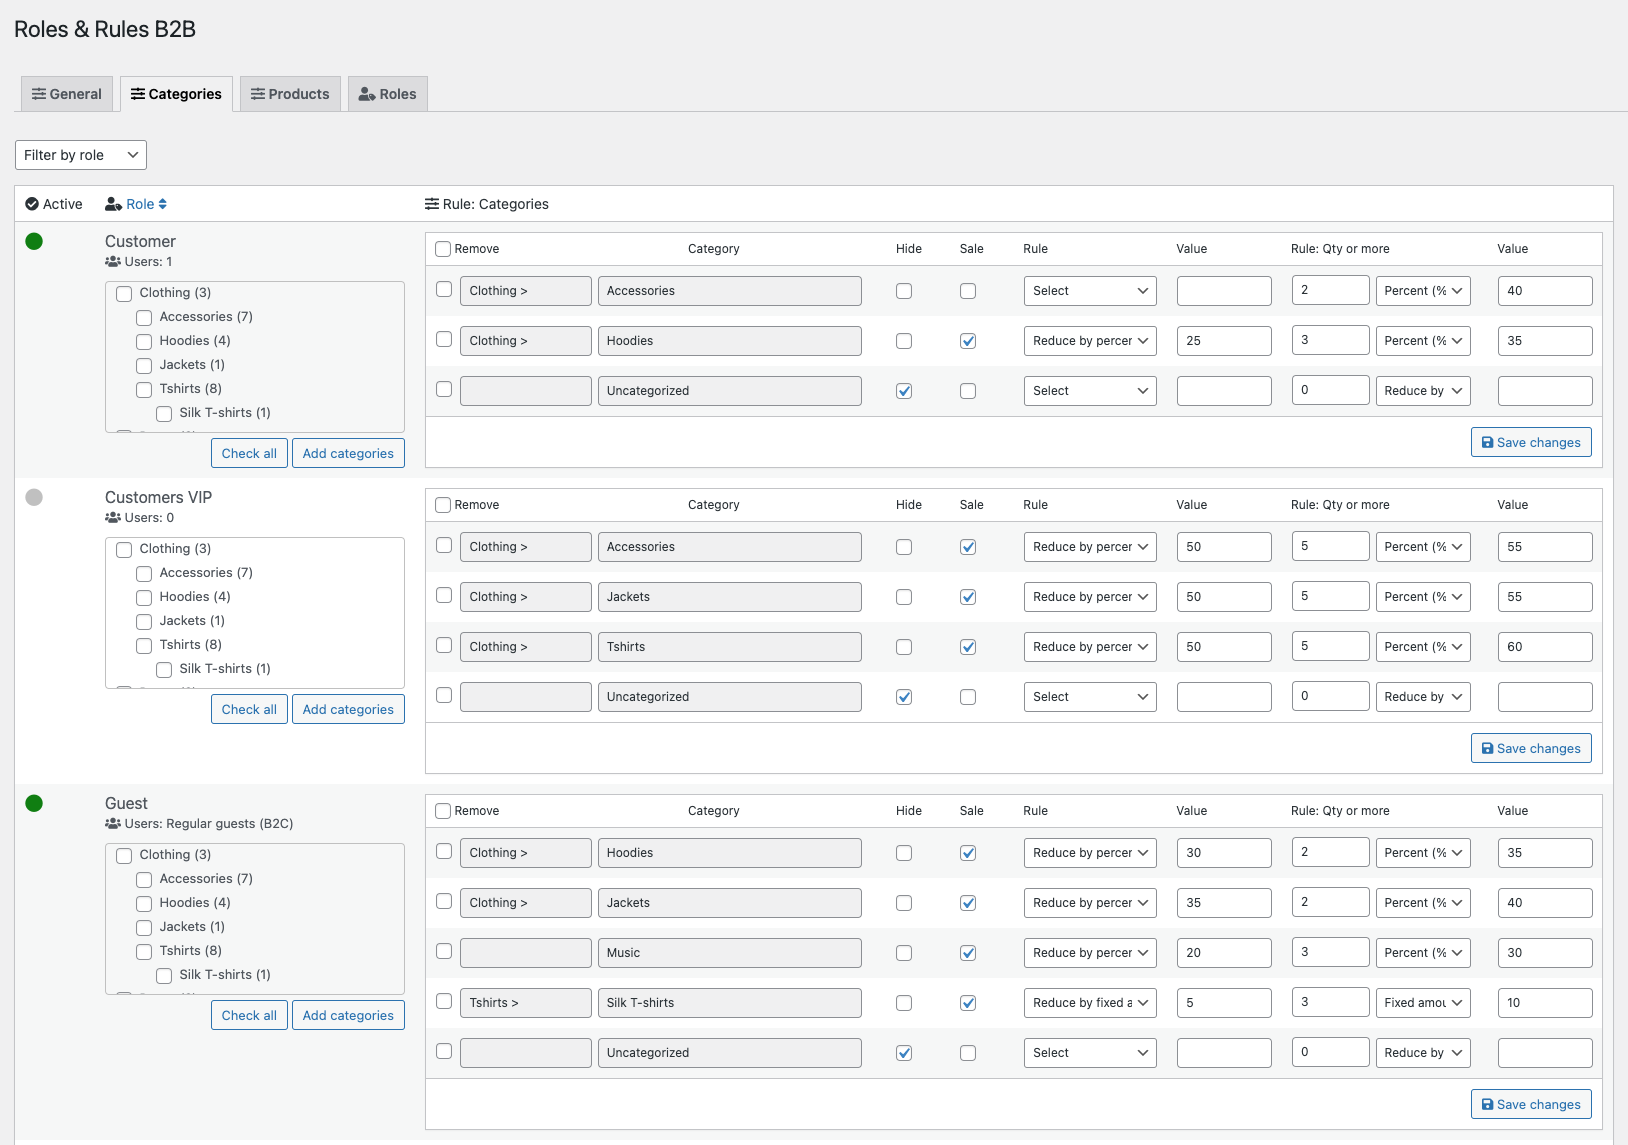Uncheck Hide for Customer's Uncategorized row

(x=904, y=391)
